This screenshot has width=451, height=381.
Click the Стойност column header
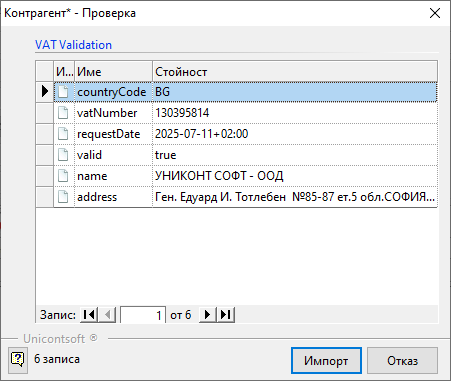295,71
